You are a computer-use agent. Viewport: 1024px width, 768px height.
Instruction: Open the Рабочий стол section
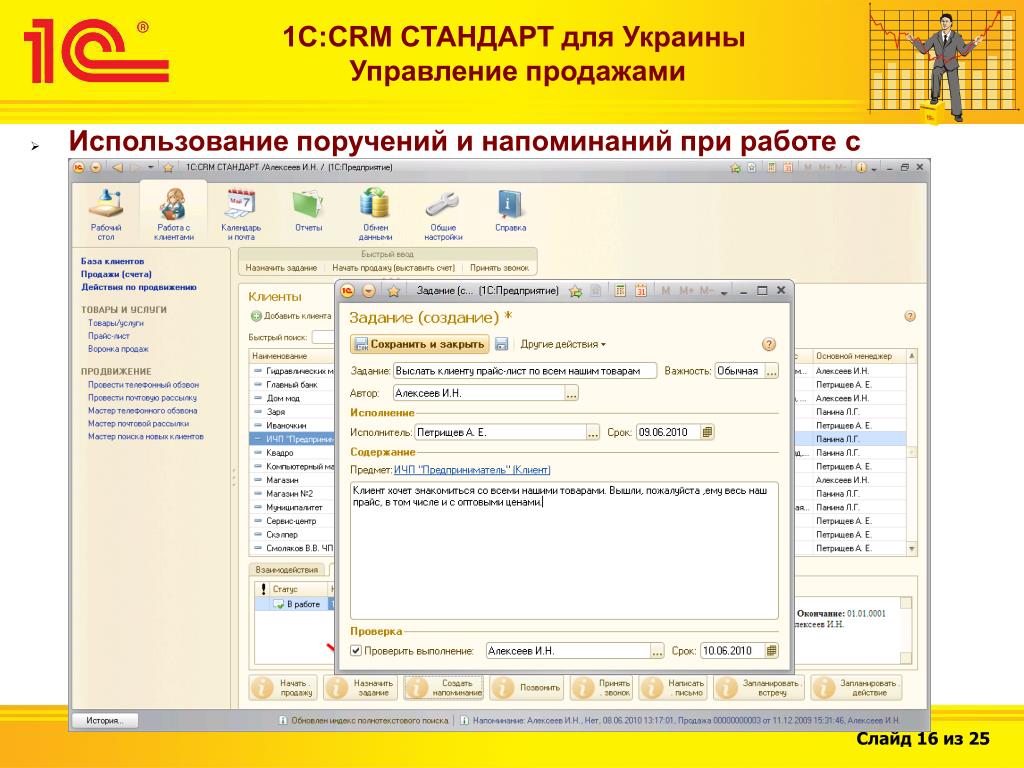tap(105, 214)
